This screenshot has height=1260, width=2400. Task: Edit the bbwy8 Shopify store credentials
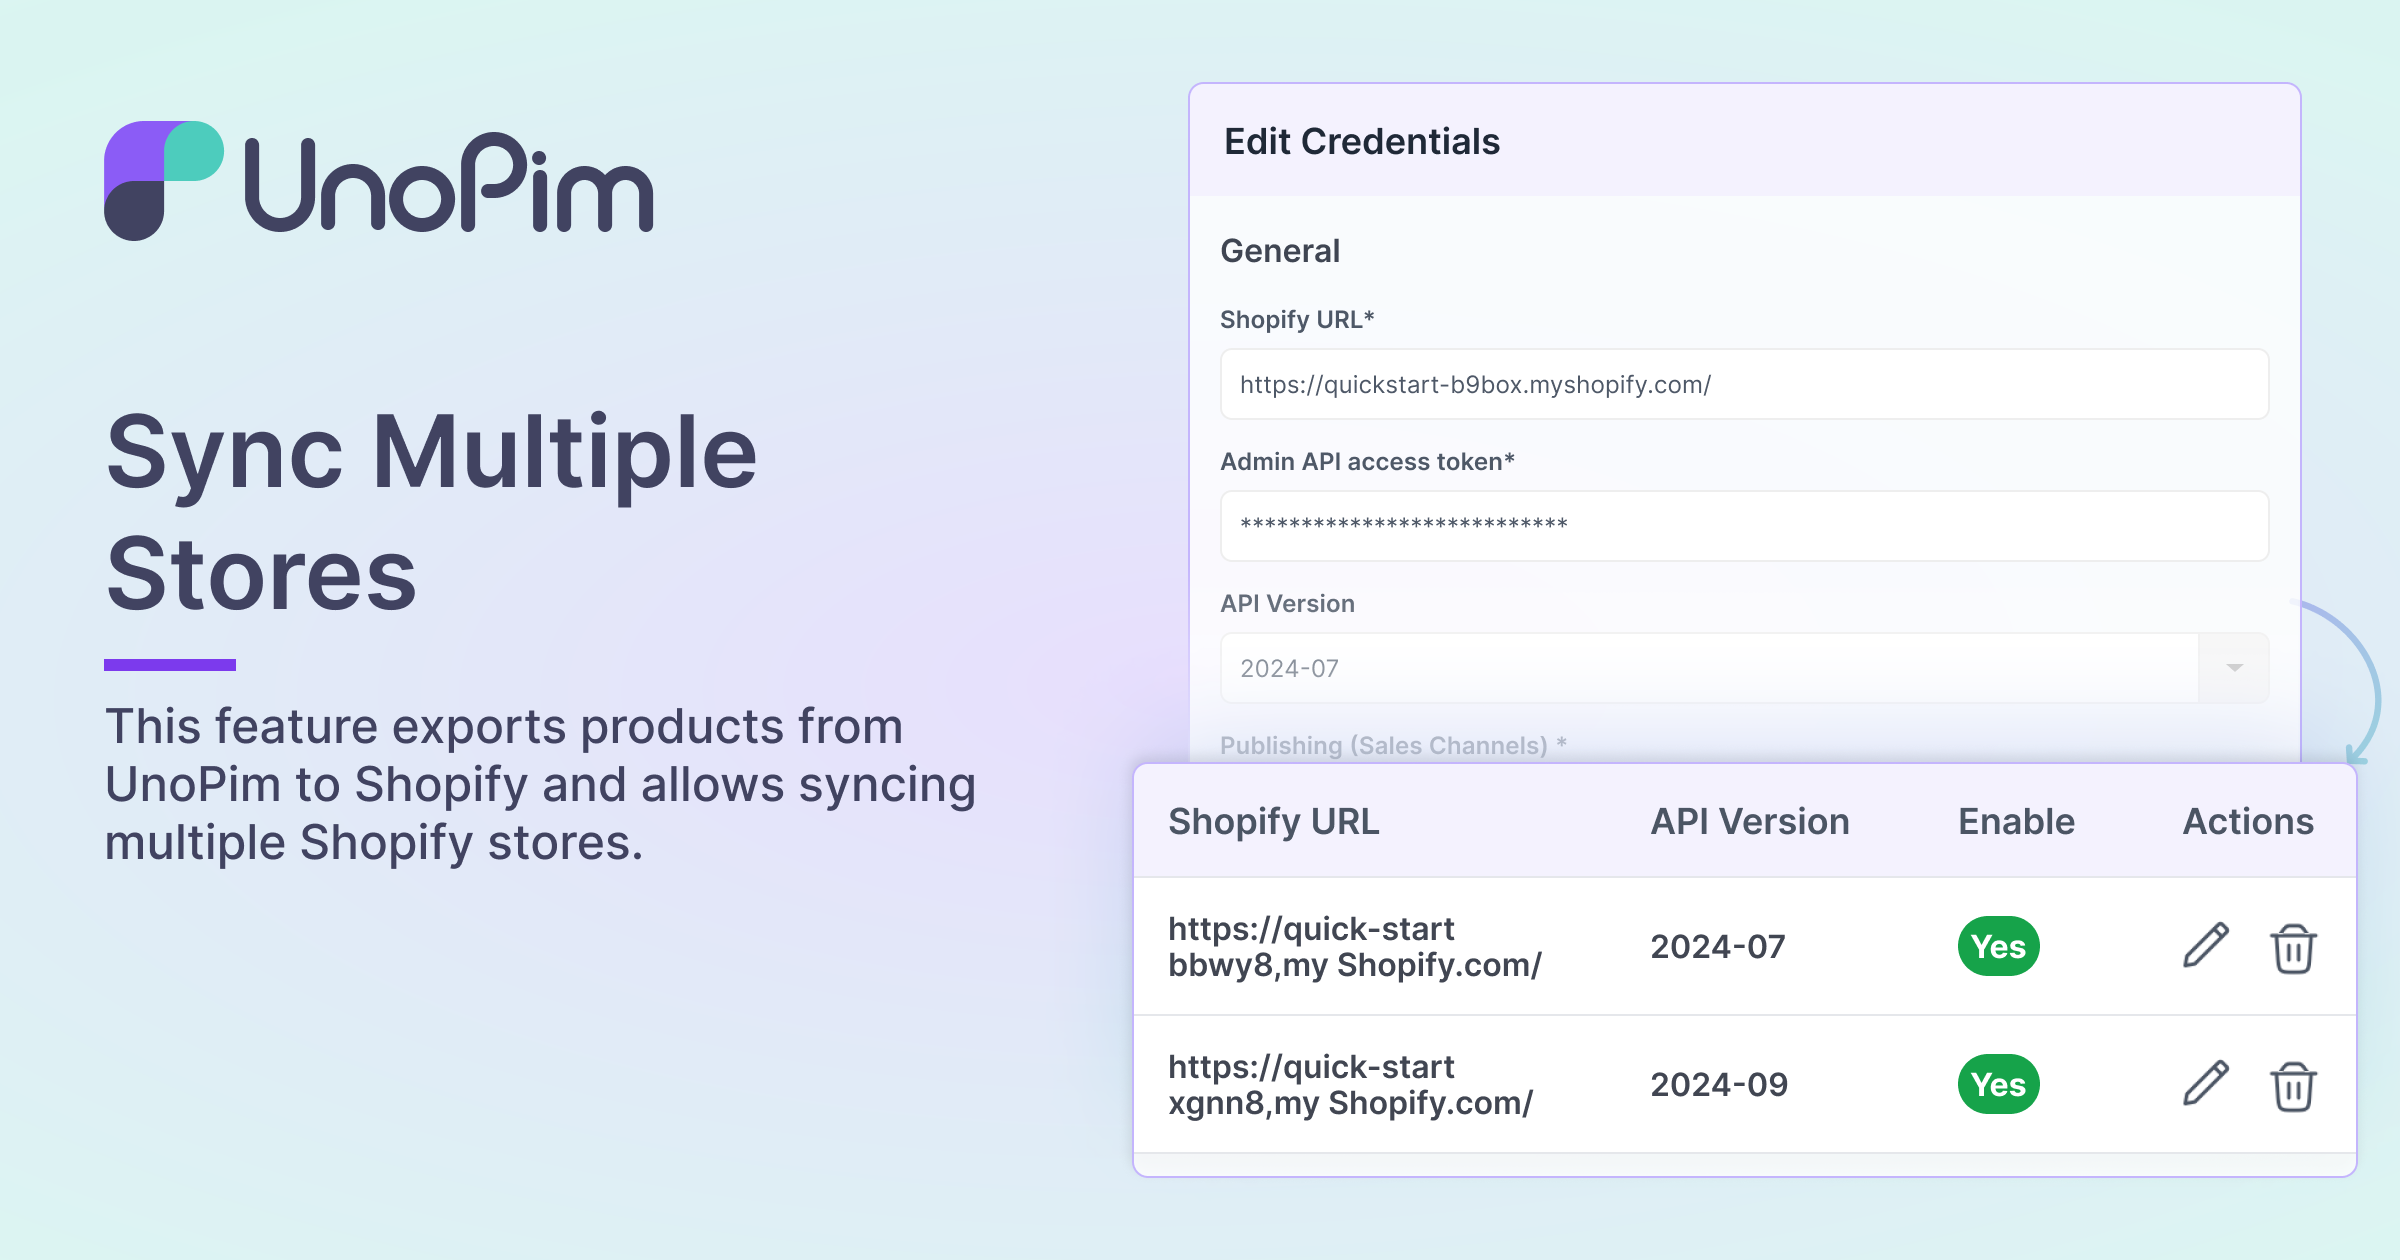pyautogui.click(x=2205, y=946)
